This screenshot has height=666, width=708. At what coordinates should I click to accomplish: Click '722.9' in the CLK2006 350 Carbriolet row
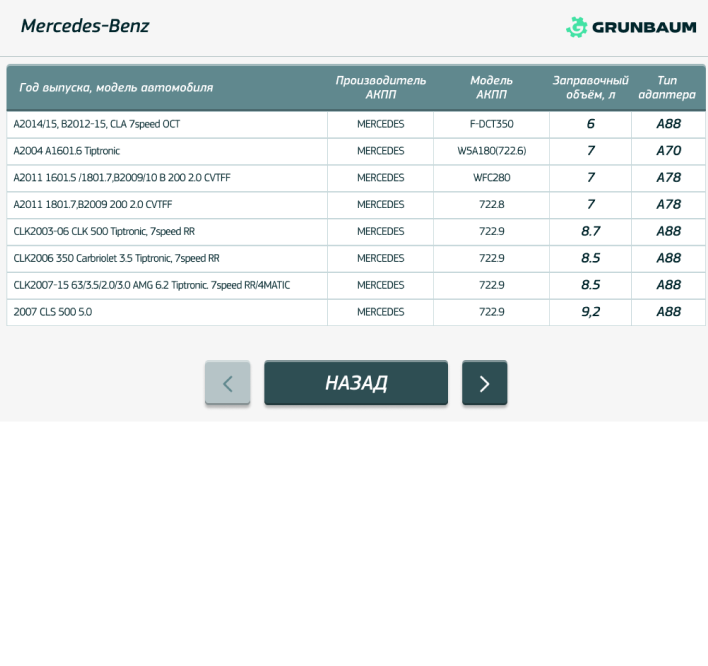(x=491, y=258)
